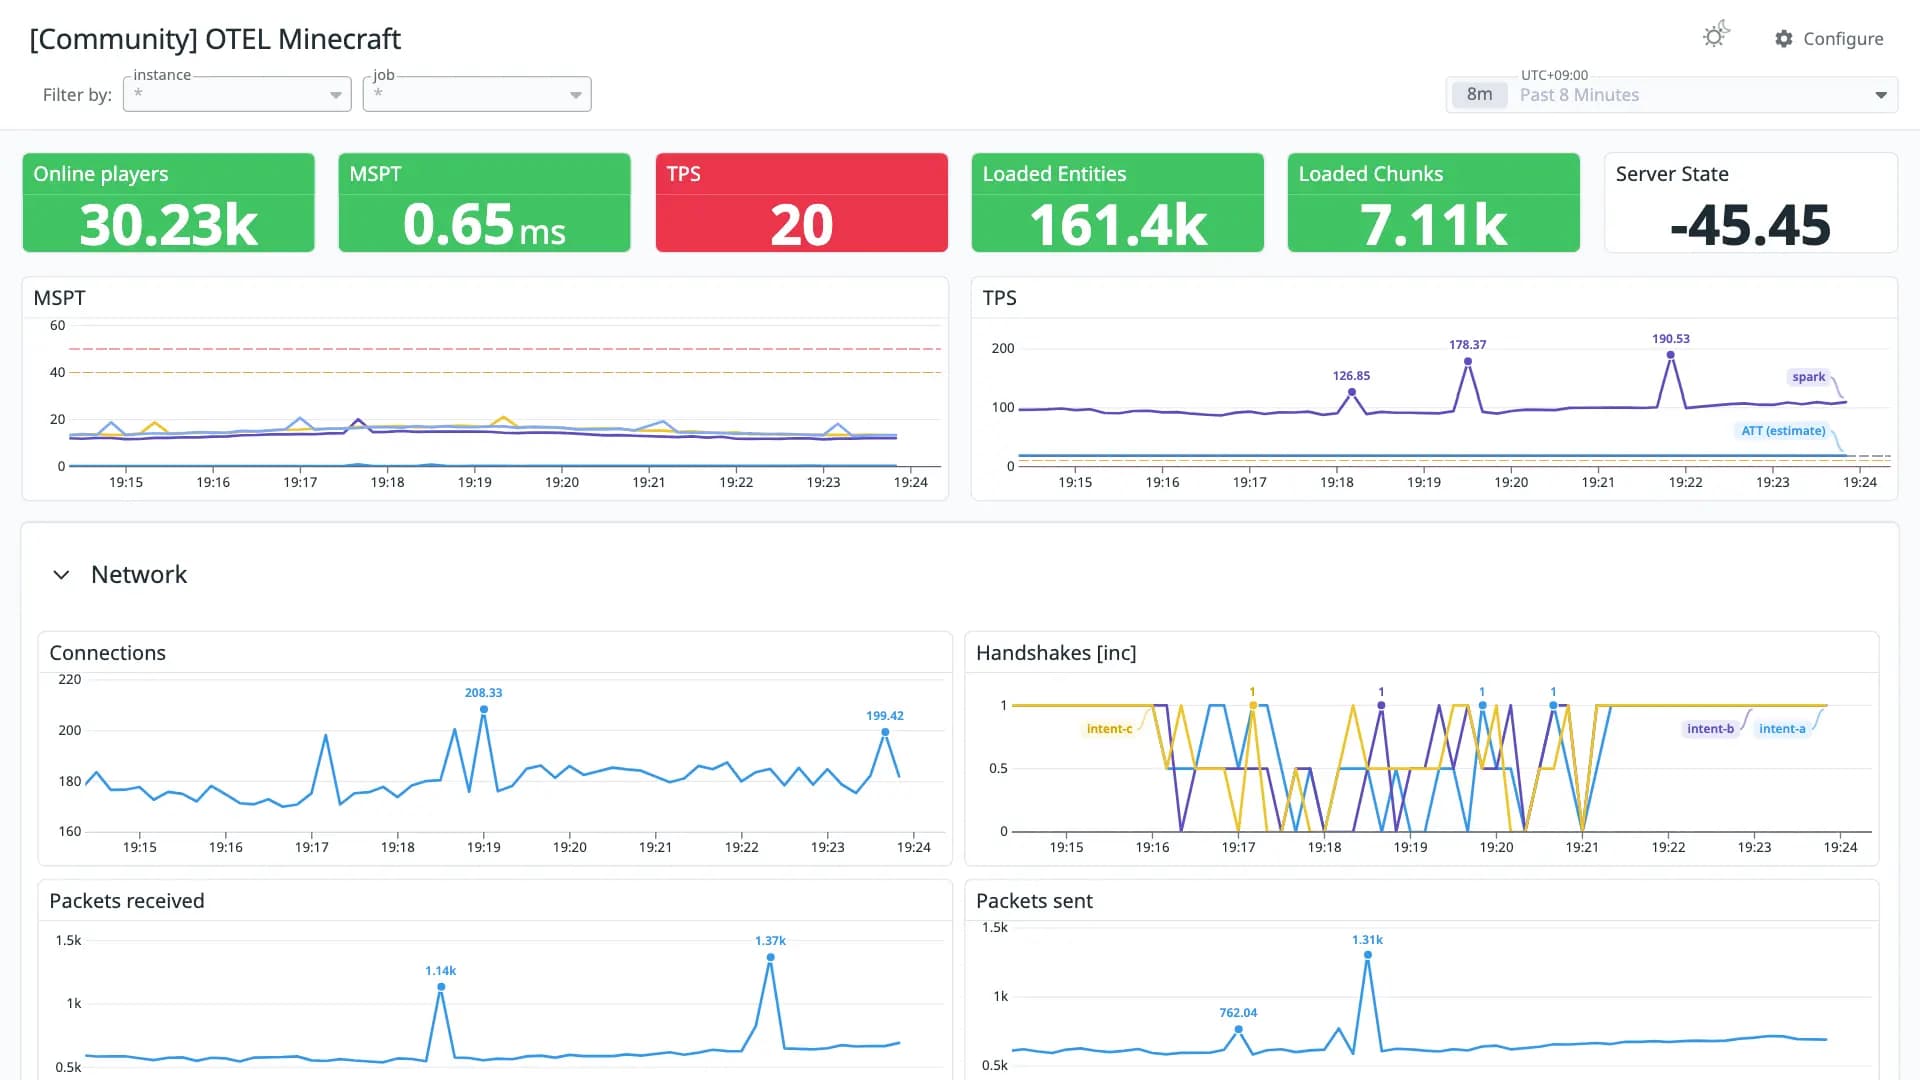The width and height of the screenshot is (1920, 1080).
Task: Click the dashboard title OTEL Minecraft
Action: (x=215, y=39)
